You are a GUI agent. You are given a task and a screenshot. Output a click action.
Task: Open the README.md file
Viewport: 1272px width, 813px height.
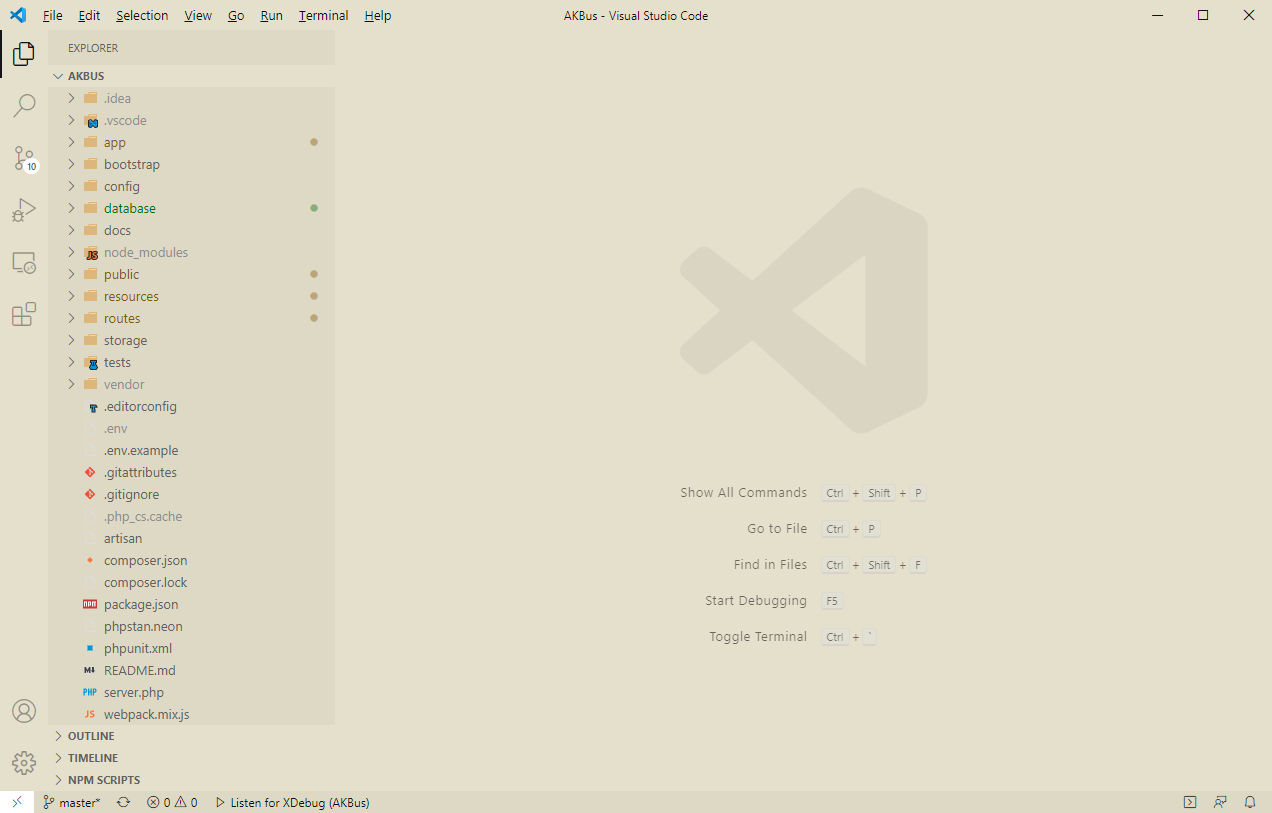pyautogui.click(x=192, y=670)
